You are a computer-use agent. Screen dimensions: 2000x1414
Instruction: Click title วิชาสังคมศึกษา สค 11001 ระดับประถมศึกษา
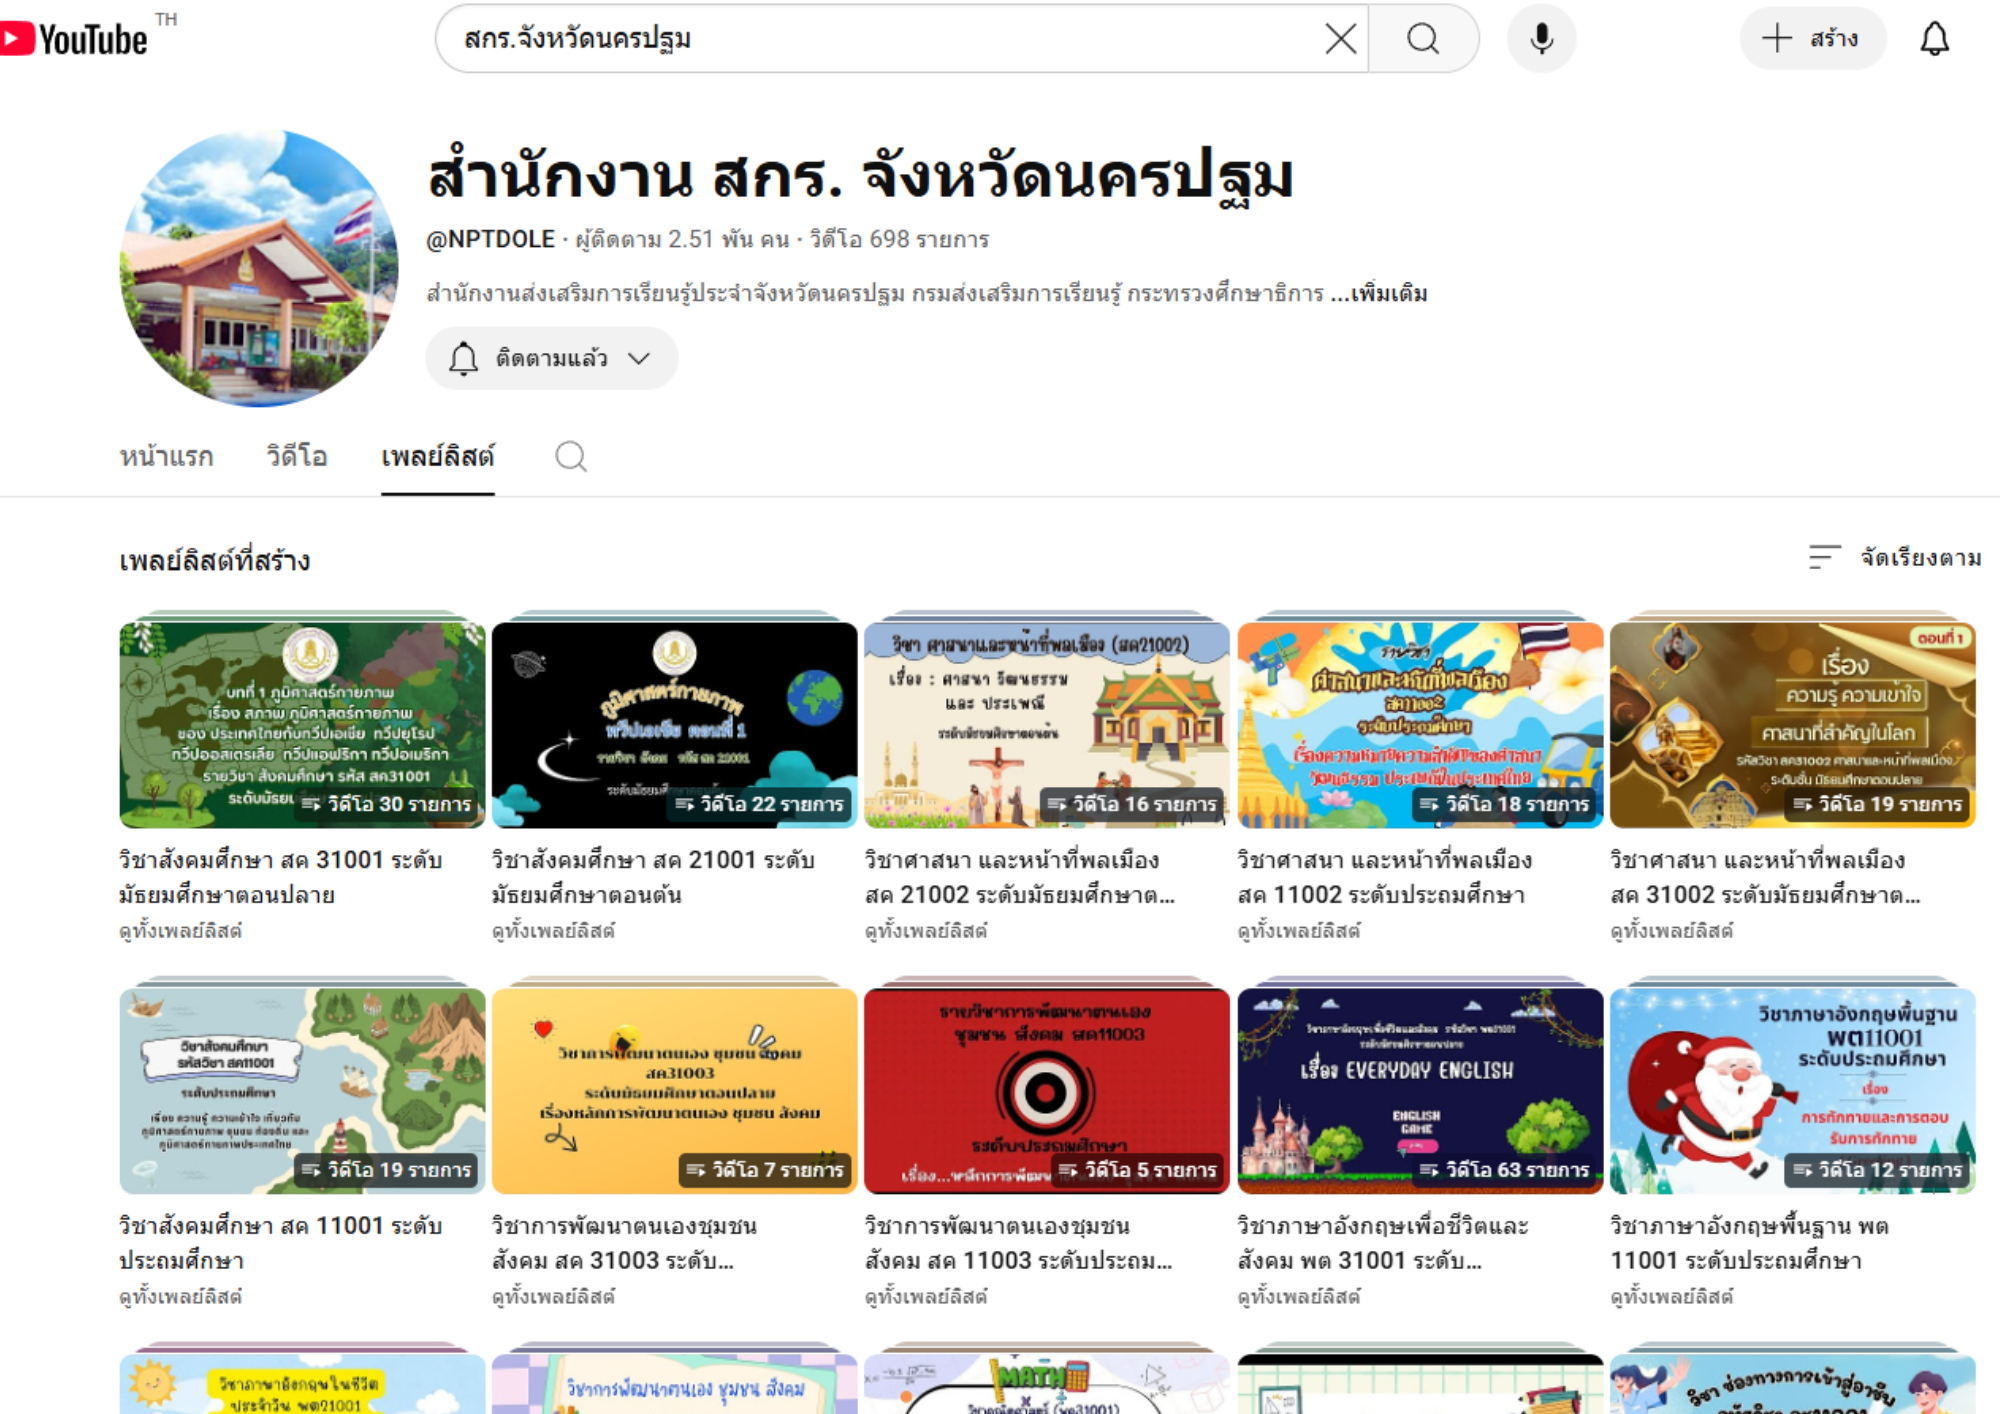tap(281, 1243)
